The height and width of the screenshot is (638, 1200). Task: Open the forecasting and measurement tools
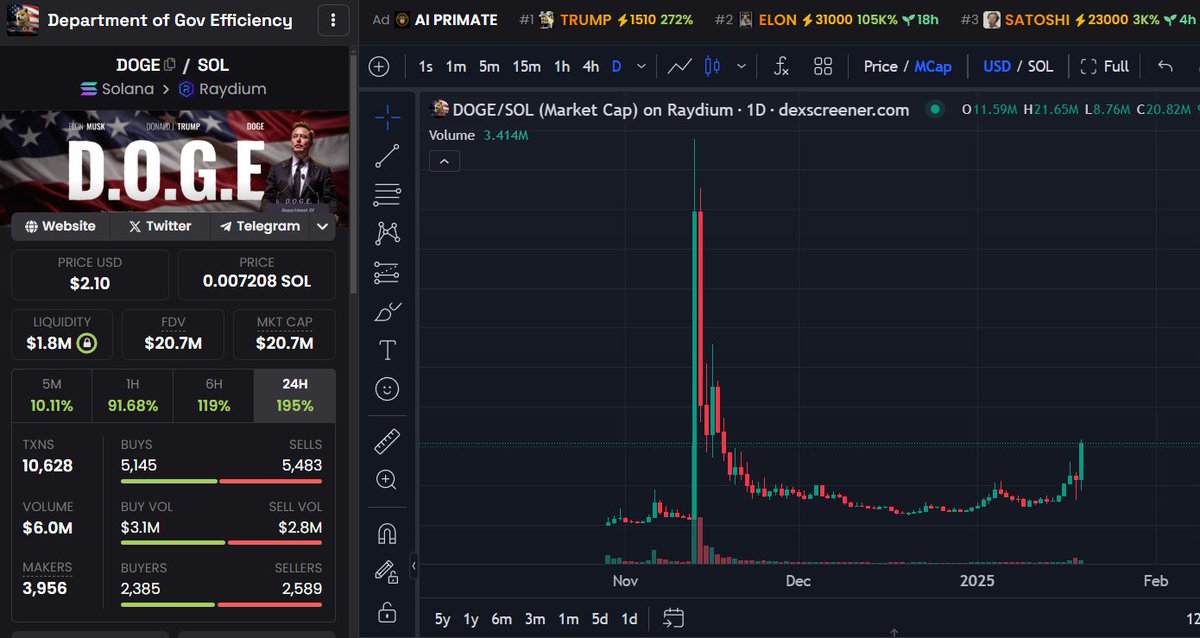(387, 272)
